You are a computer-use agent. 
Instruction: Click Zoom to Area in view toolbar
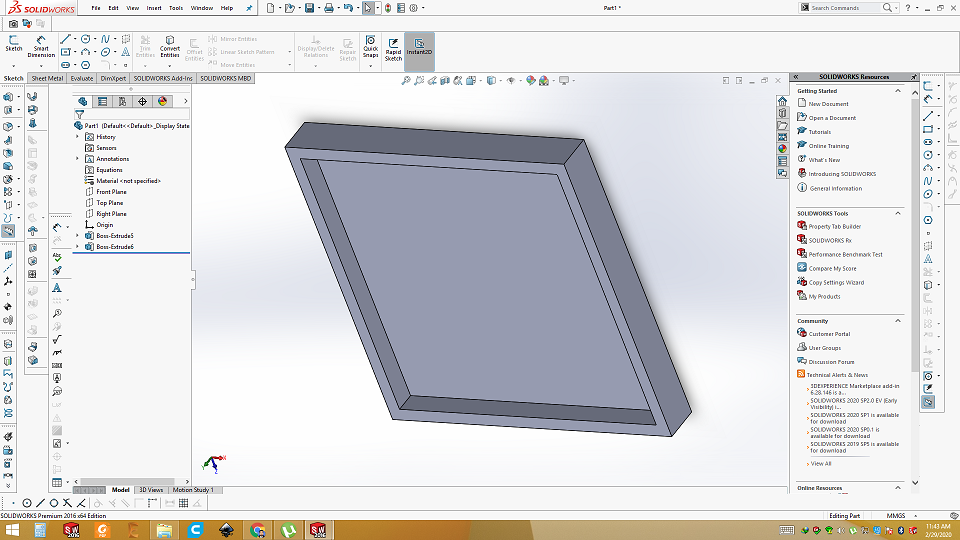point(419,81)
